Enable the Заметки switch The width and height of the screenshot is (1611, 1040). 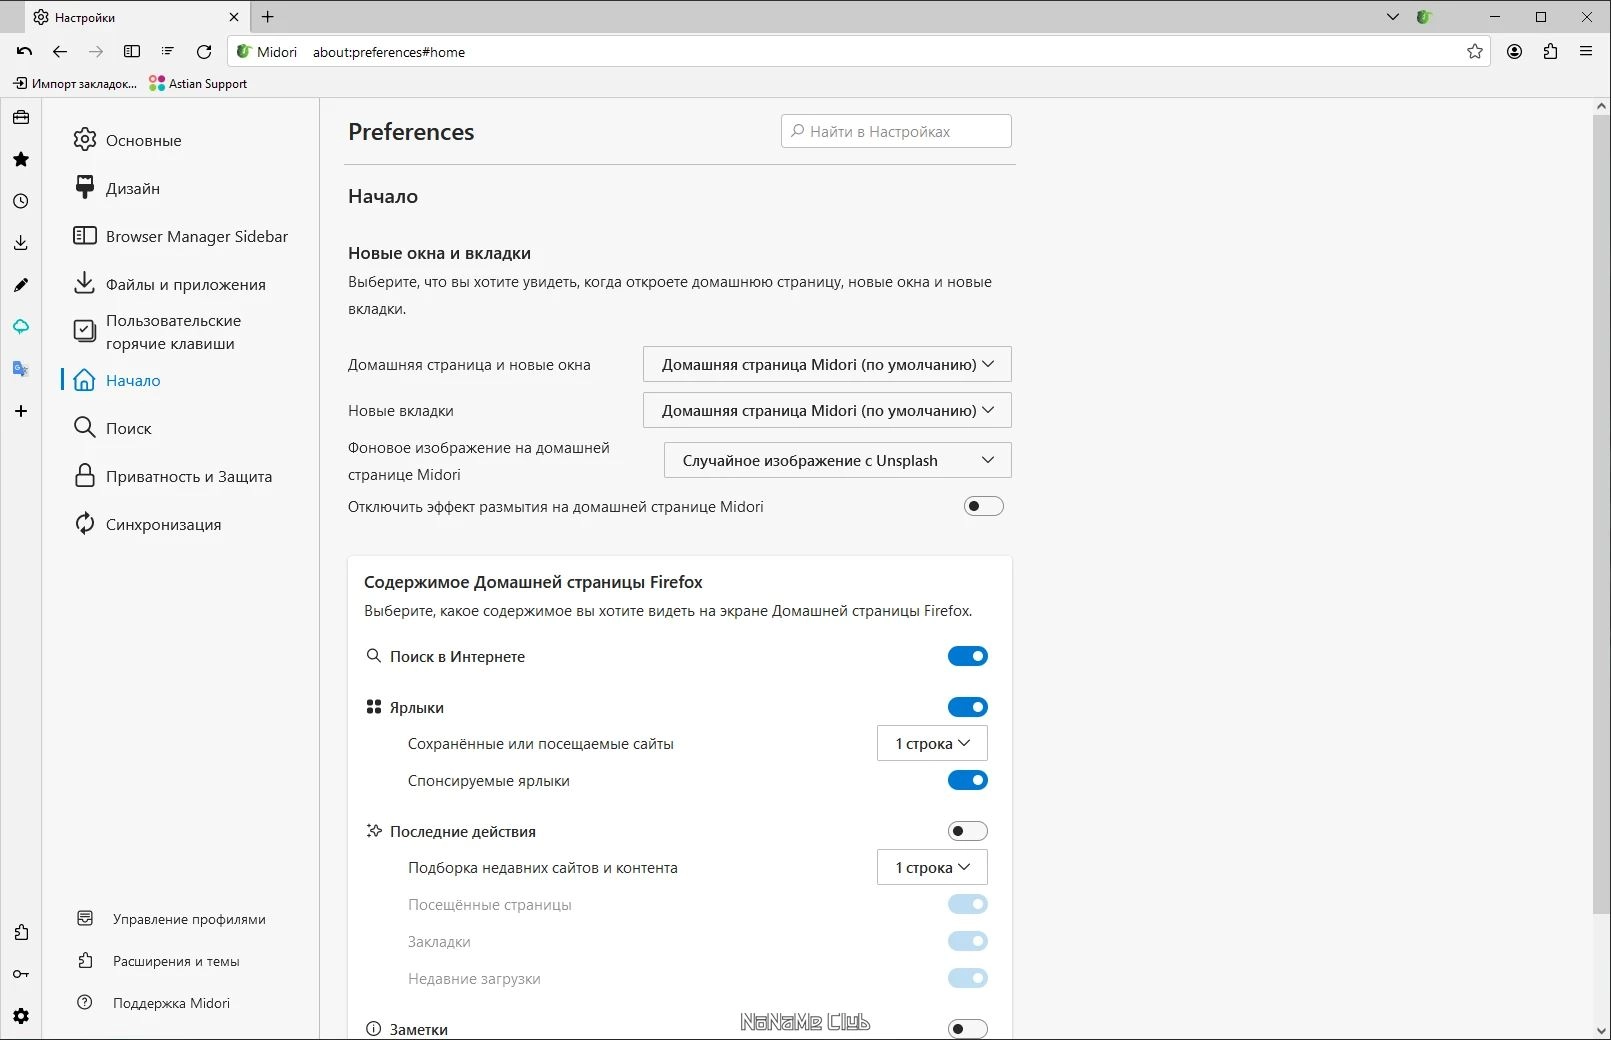pyautogui.click(x=967, y=1029)
